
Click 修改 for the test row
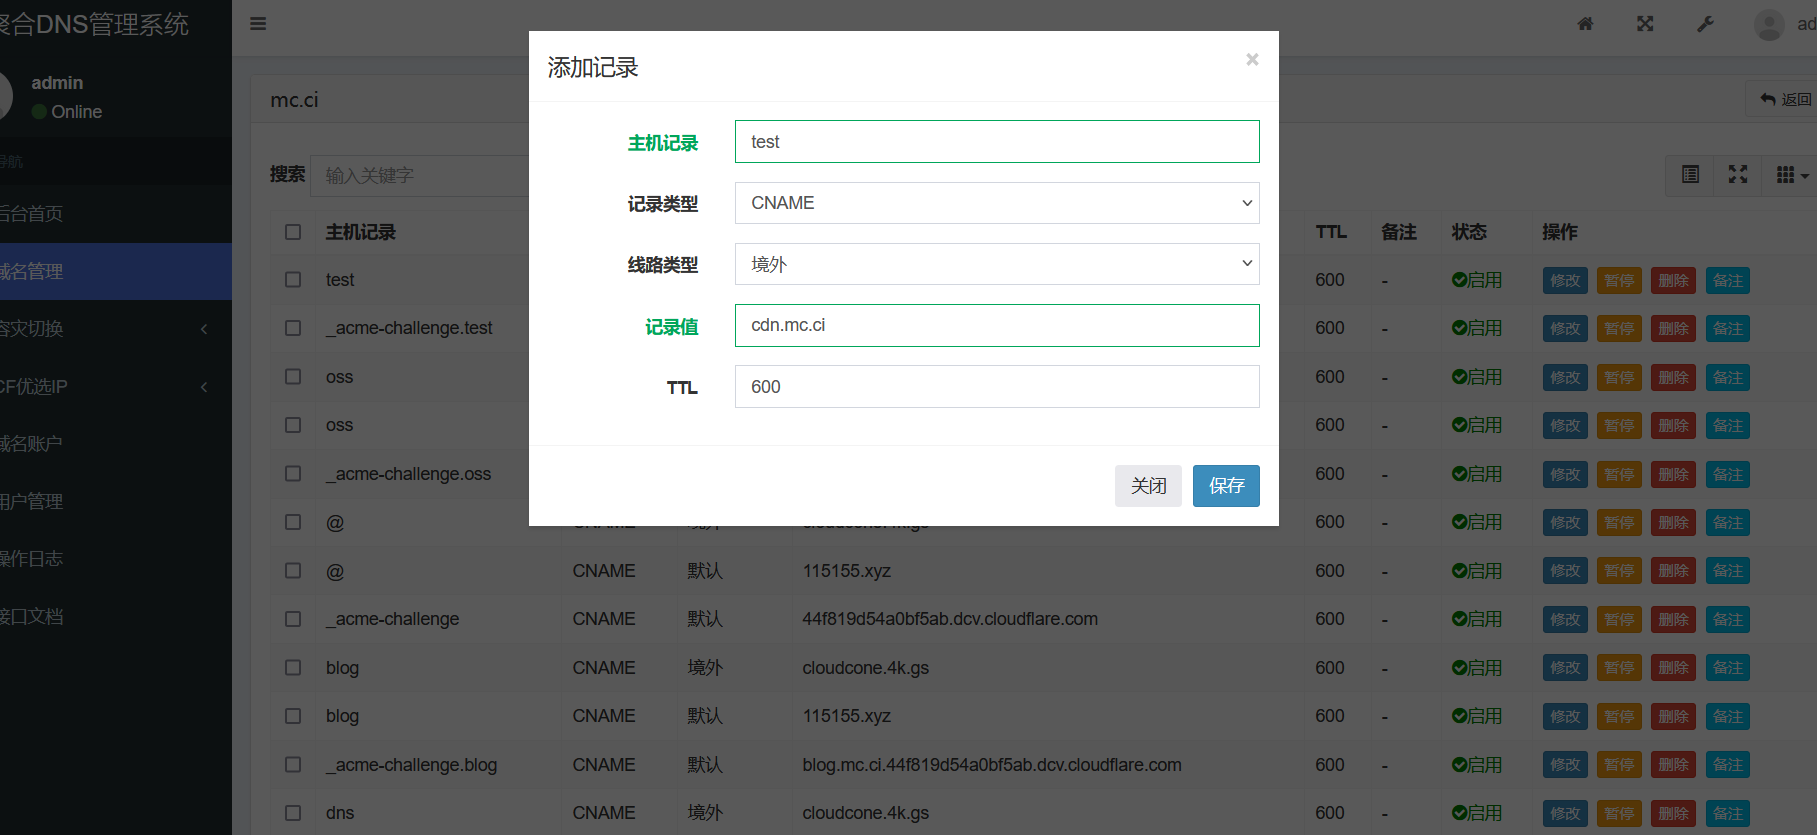[x=1565, y=281]
